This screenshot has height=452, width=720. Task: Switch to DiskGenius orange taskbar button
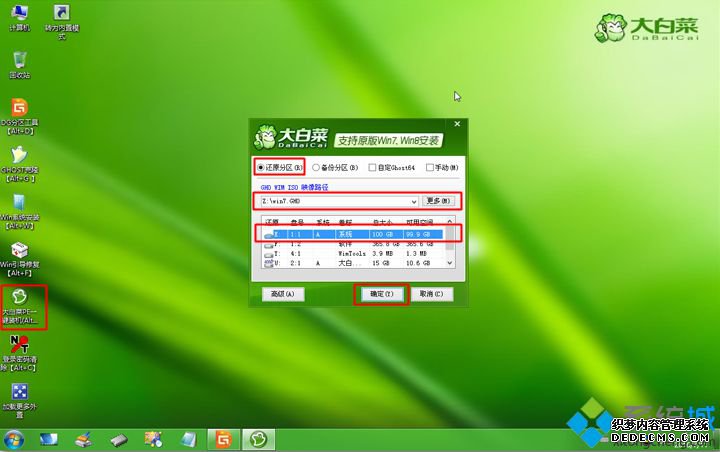point(224,440)
